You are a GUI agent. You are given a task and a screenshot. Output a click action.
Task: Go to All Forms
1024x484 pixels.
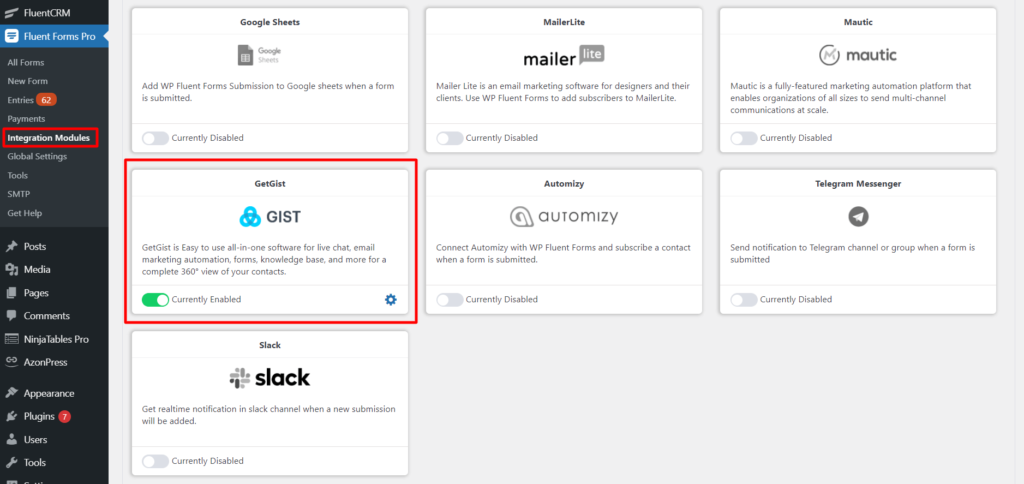click(x=26, y=63)
